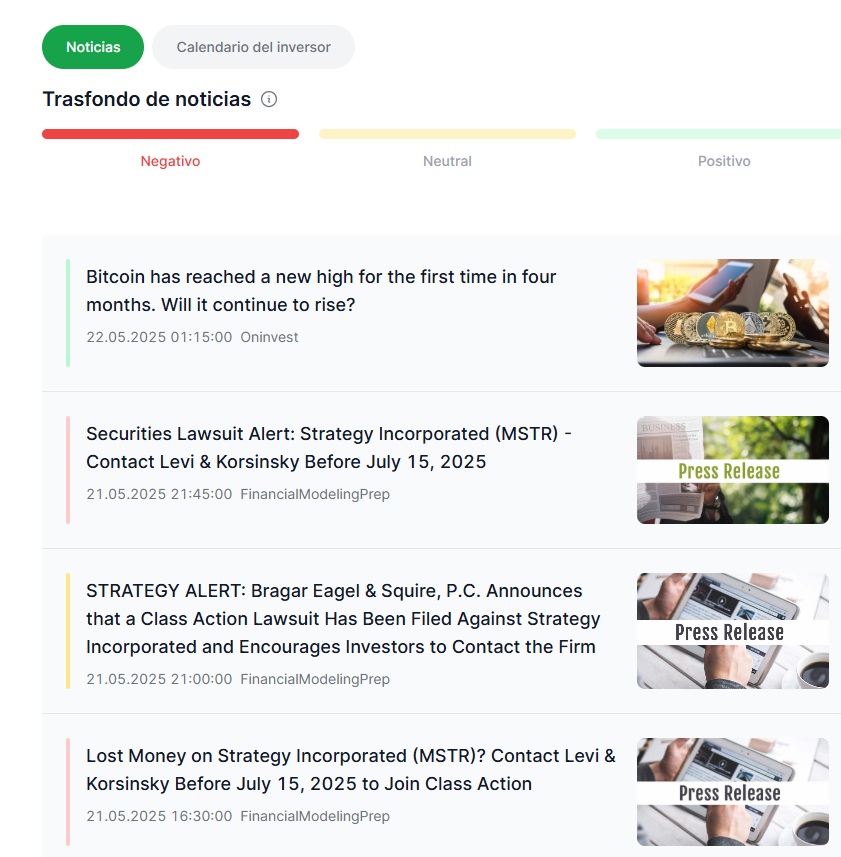The image size is (841, 857).
Task: Select the red Negativo sentiment bar
Action: click(170, 134)
